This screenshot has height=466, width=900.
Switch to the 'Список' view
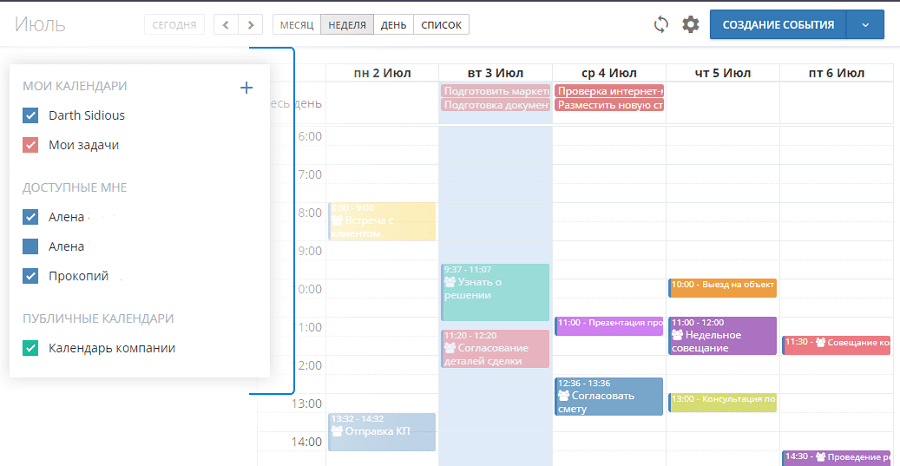(x=441, y=25)
